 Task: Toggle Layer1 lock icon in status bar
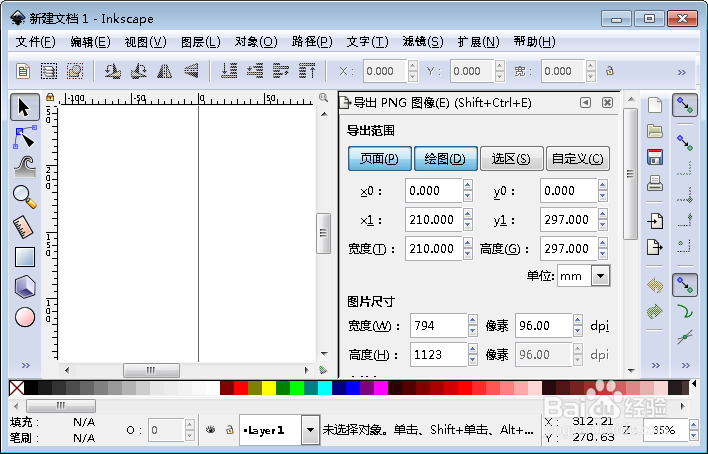pyautogui.click(x=230, y=430)
